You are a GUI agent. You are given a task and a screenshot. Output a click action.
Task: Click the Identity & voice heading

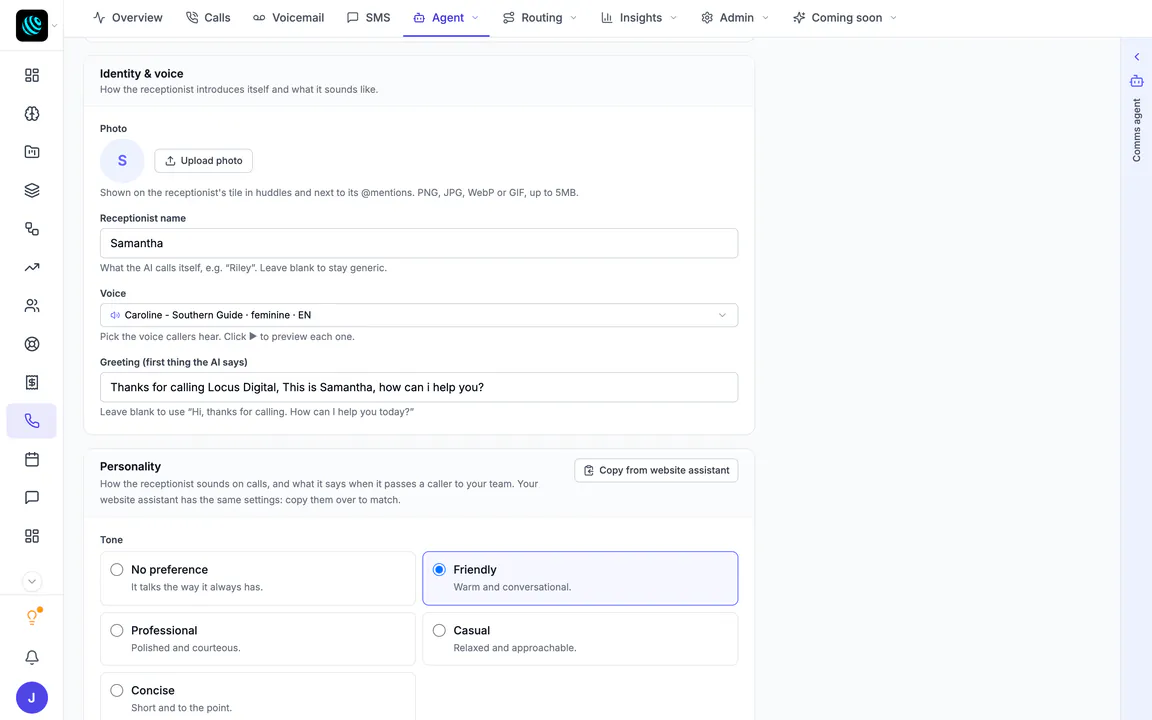[x=142, y=73]
